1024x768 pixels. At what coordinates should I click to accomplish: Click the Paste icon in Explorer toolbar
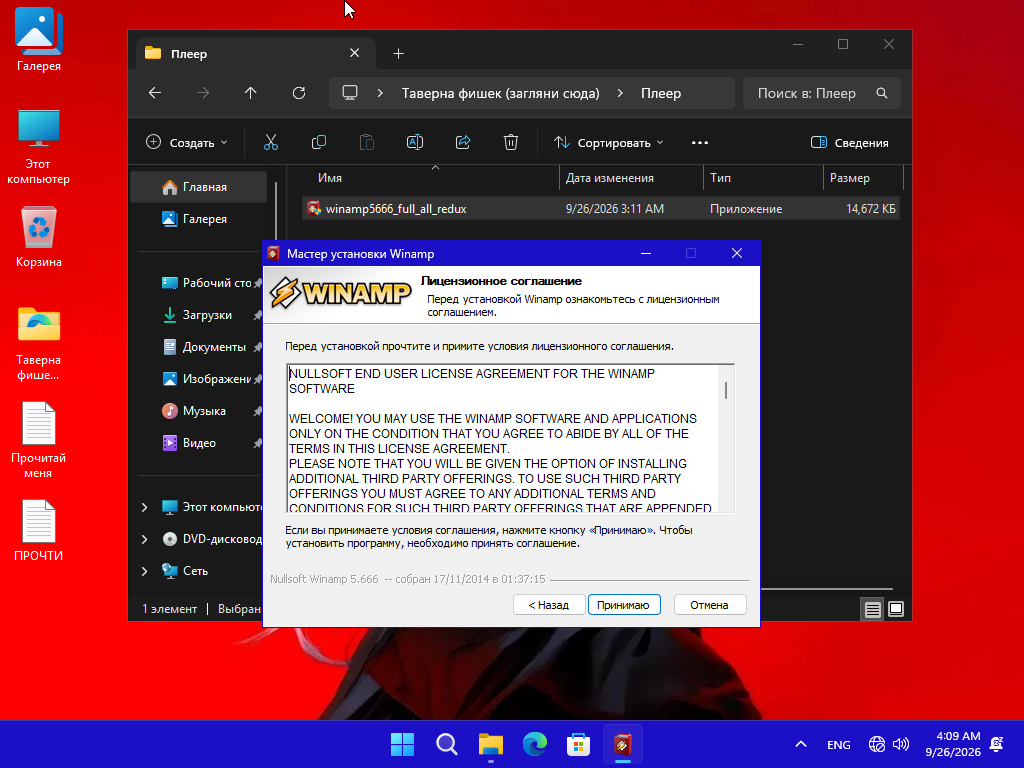pos(367,142)
